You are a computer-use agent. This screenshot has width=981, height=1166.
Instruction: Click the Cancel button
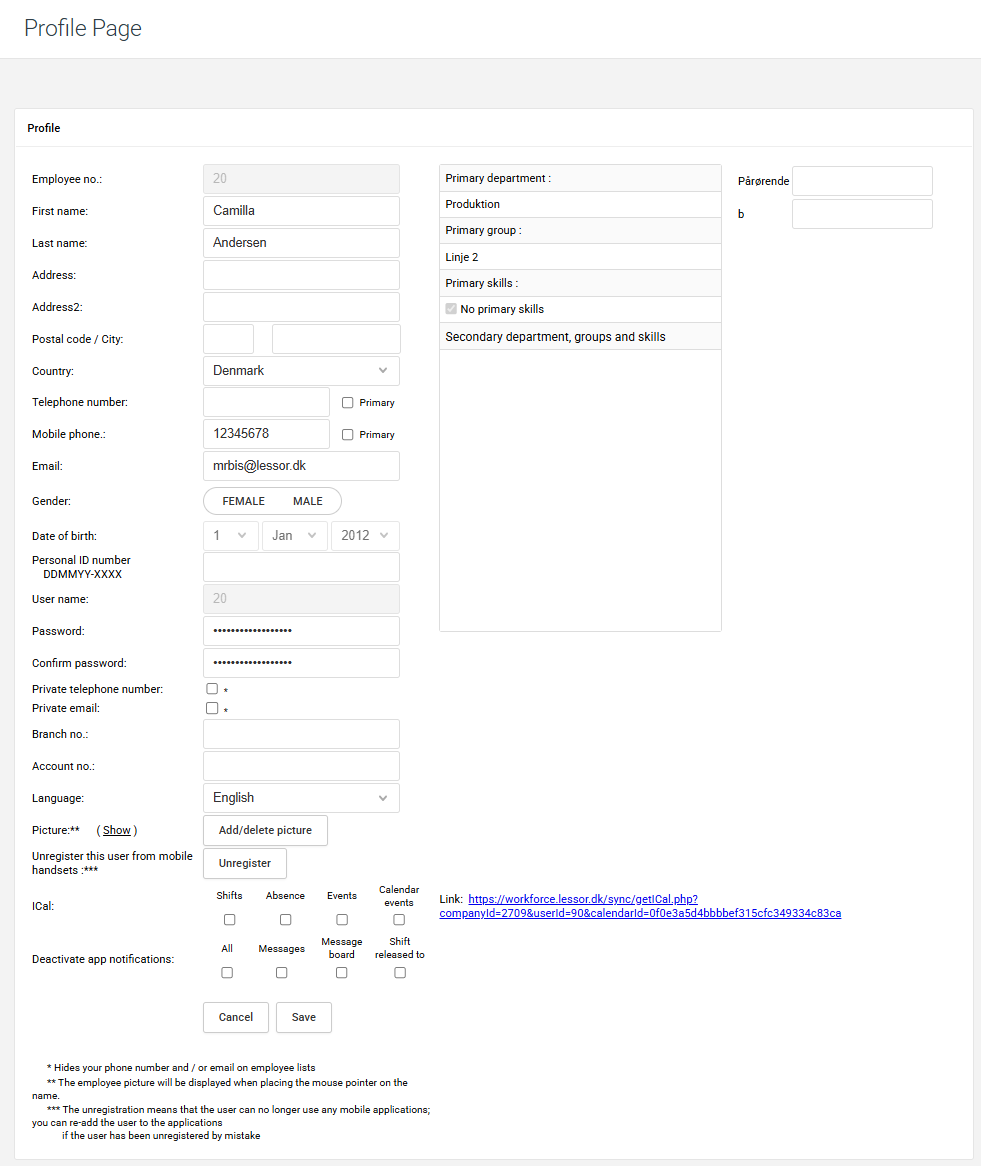(x=236, y=1017)
